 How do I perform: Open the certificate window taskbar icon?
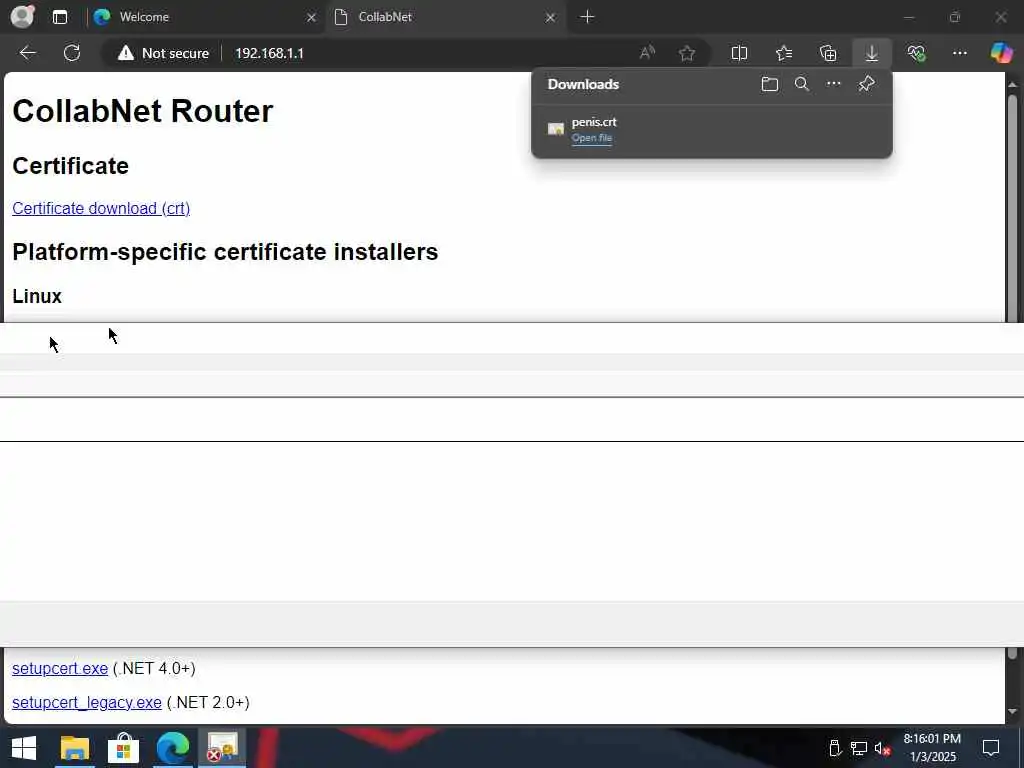point(222,748)
